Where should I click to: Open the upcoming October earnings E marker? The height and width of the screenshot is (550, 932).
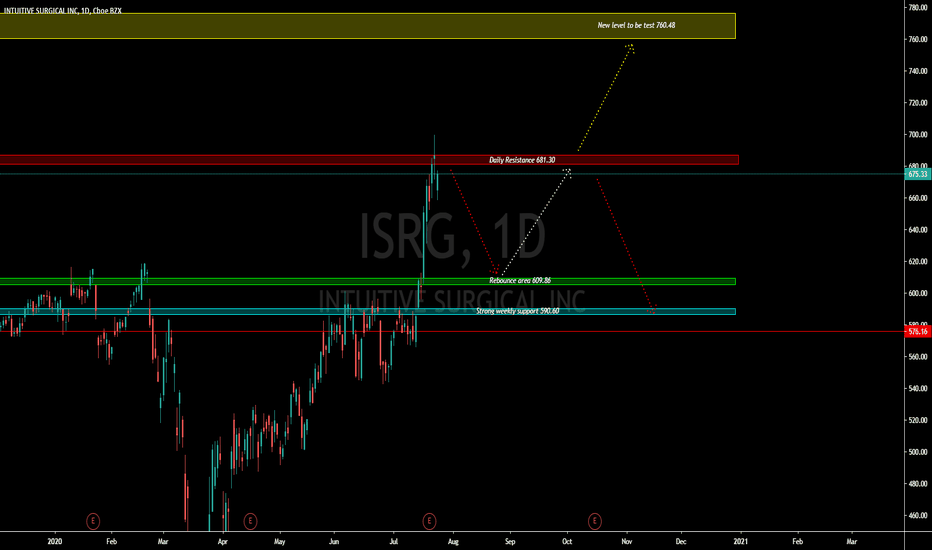point(594,521)
